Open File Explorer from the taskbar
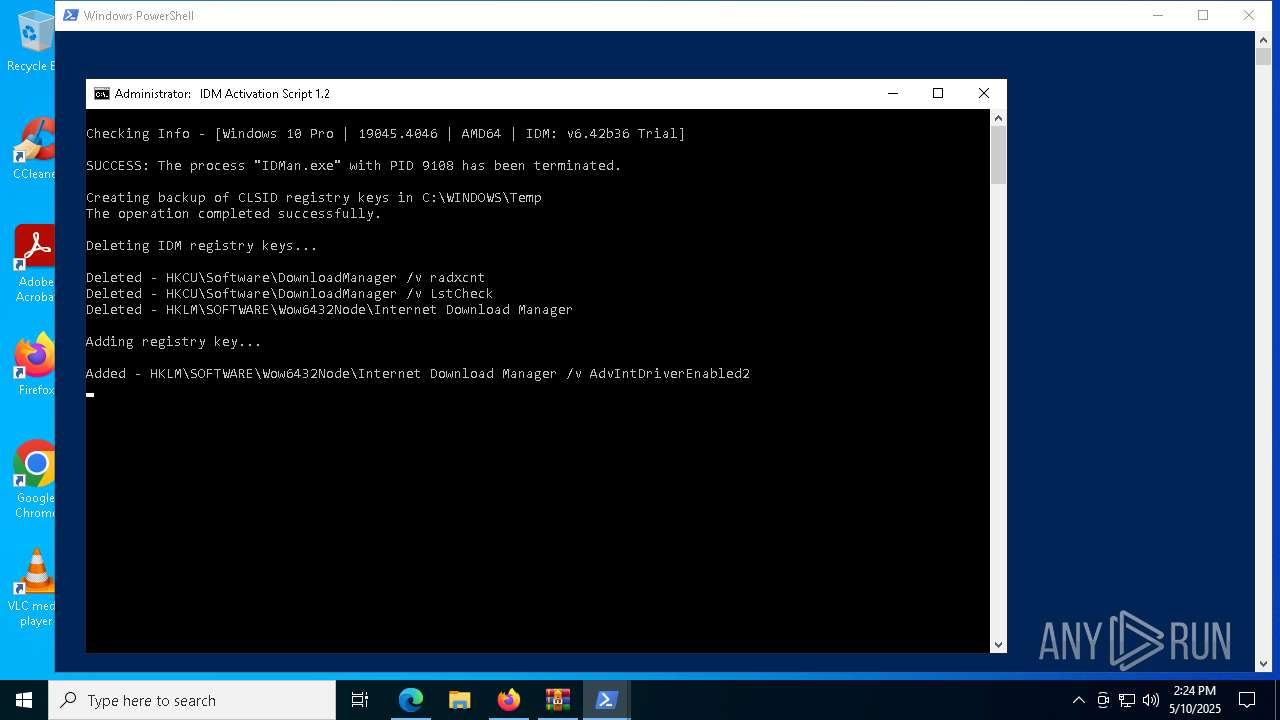1280x720 pixels. point(459,700)
